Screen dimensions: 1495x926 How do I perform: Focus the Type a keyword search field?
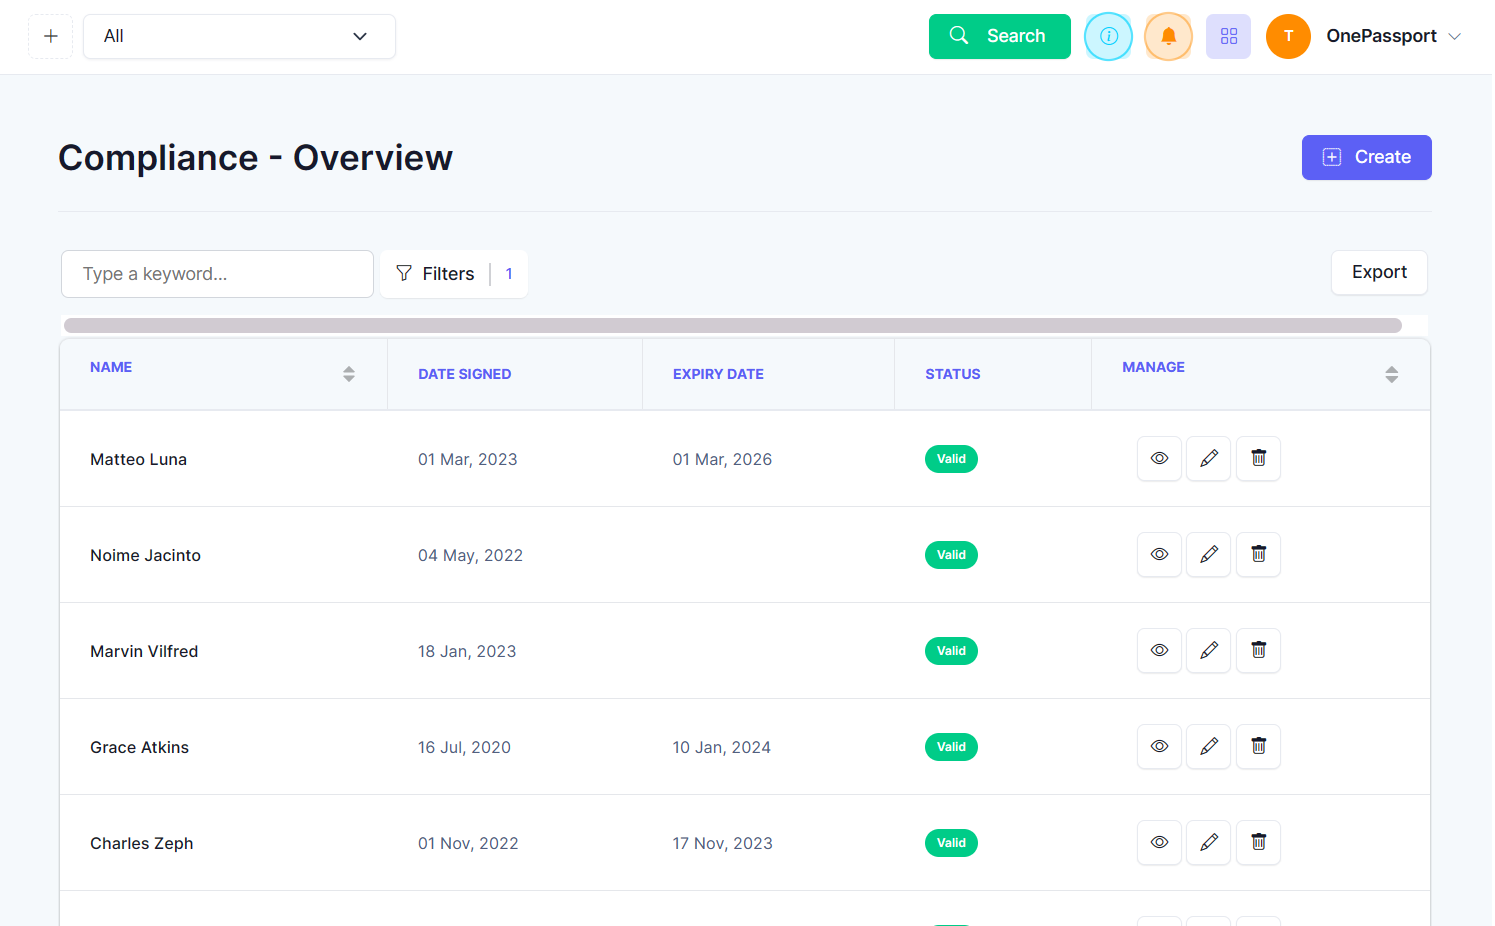(217, 274)
